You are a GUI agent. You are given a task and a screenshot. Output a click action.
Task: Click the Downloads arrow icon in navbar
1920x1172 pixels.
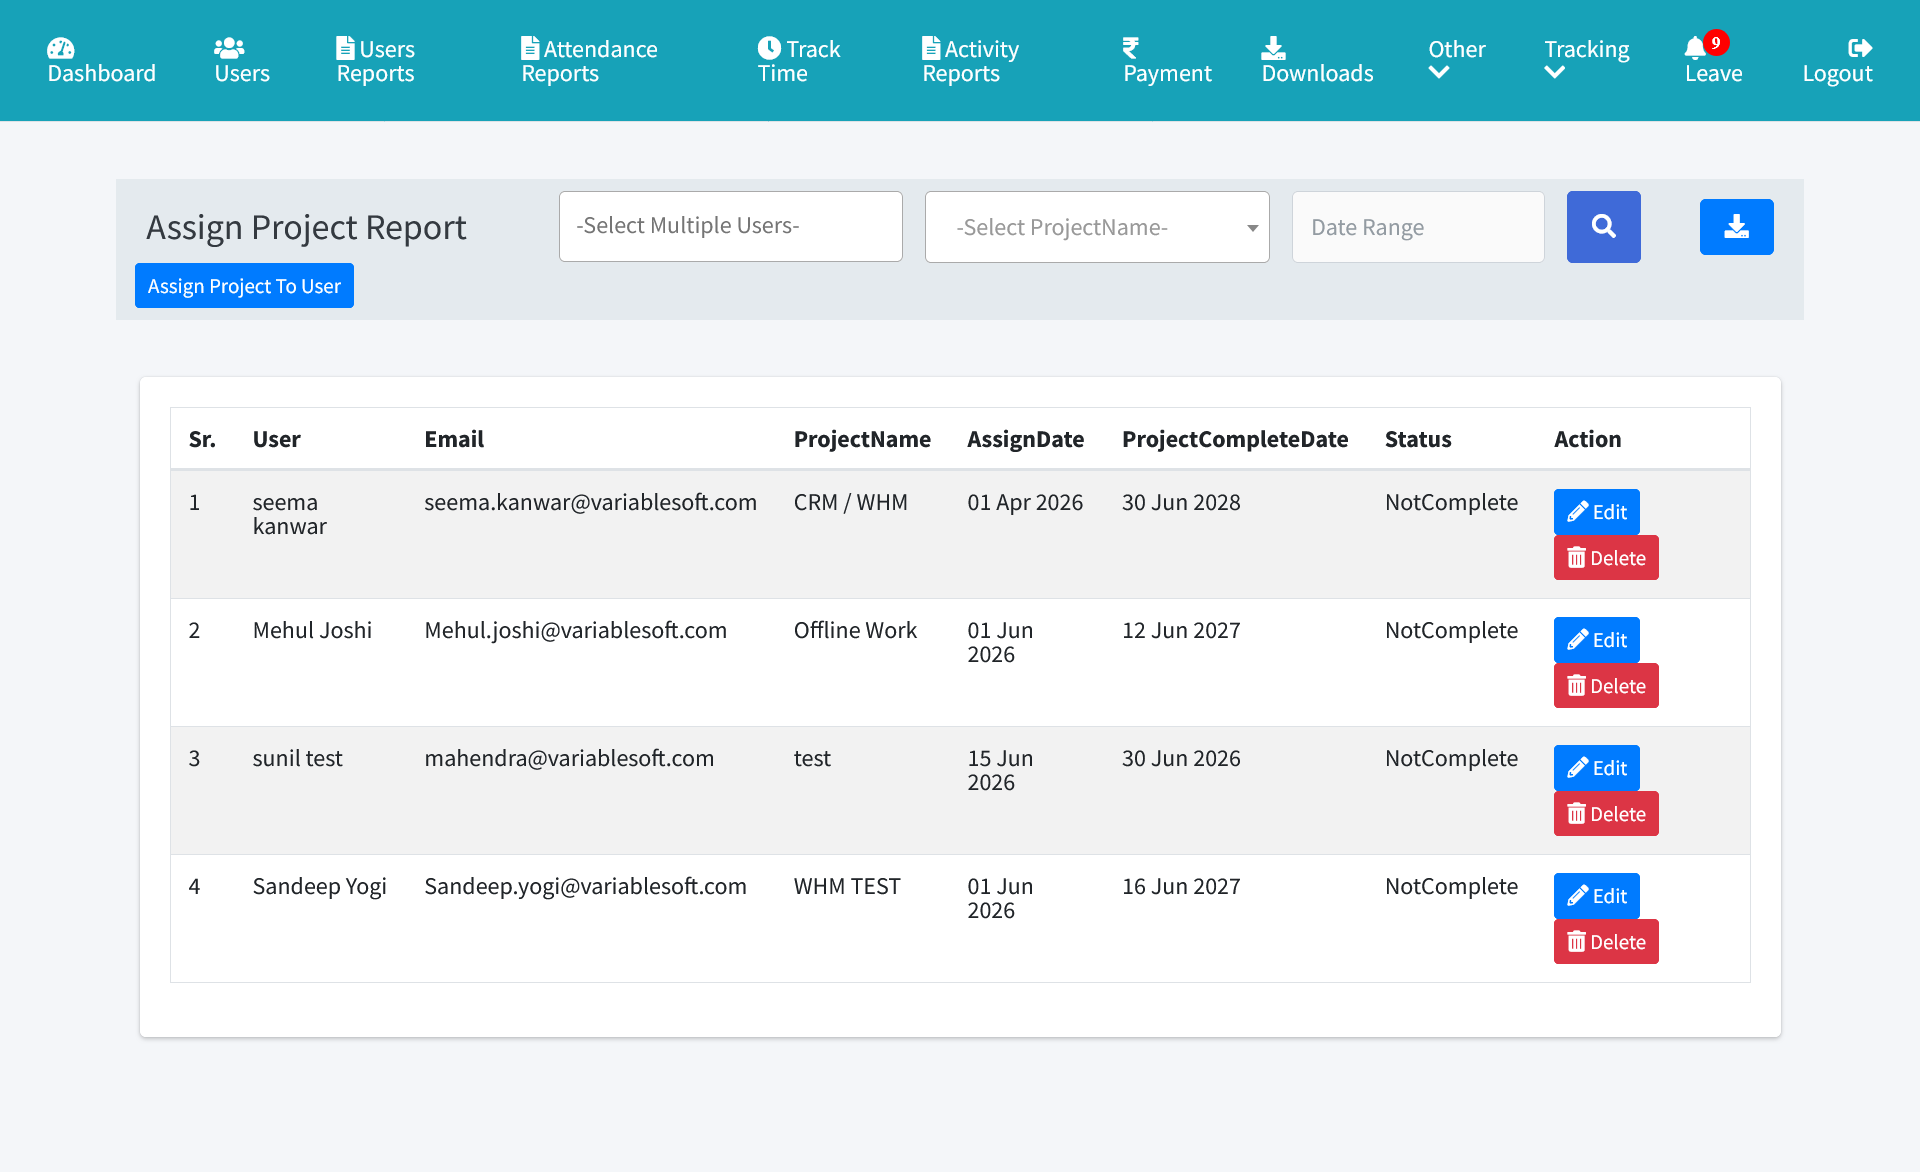click(x=1273, y=48)
